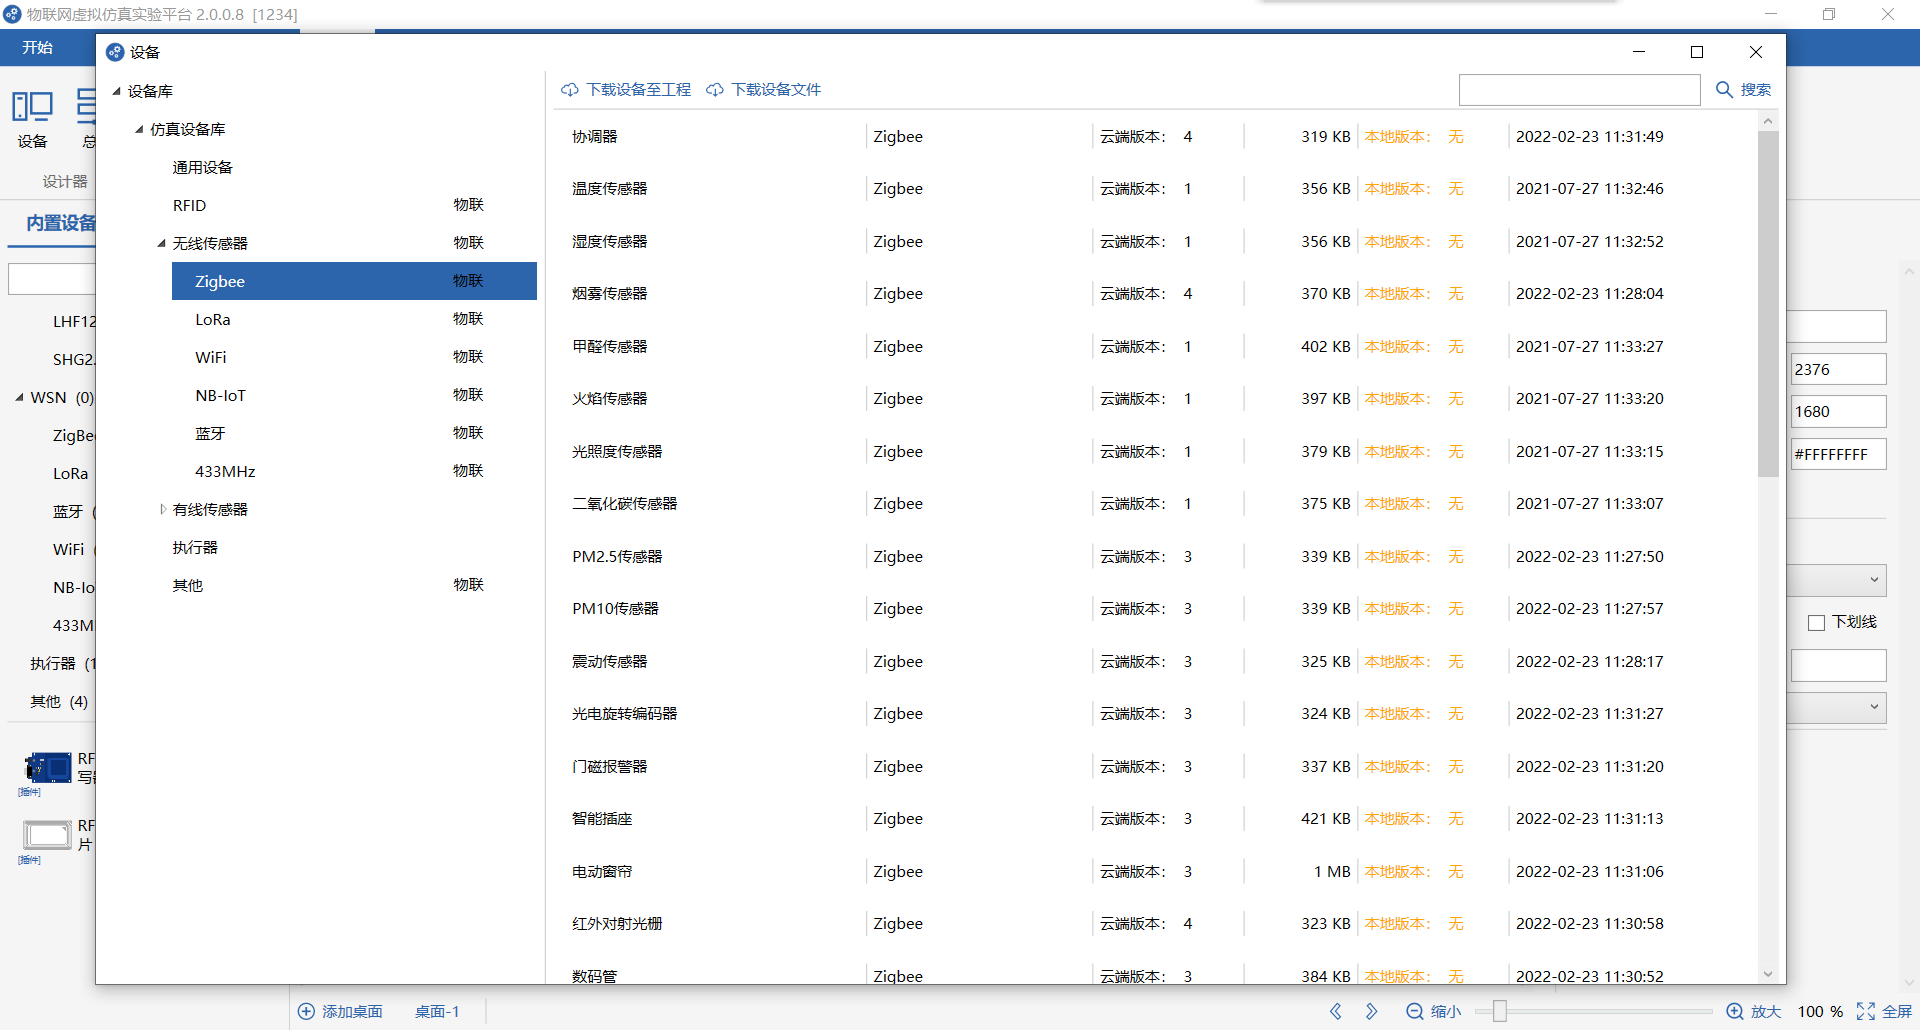Click the 全屏 fullscreen button
The image size is (1920, 1030).
pos(1884,1012)
